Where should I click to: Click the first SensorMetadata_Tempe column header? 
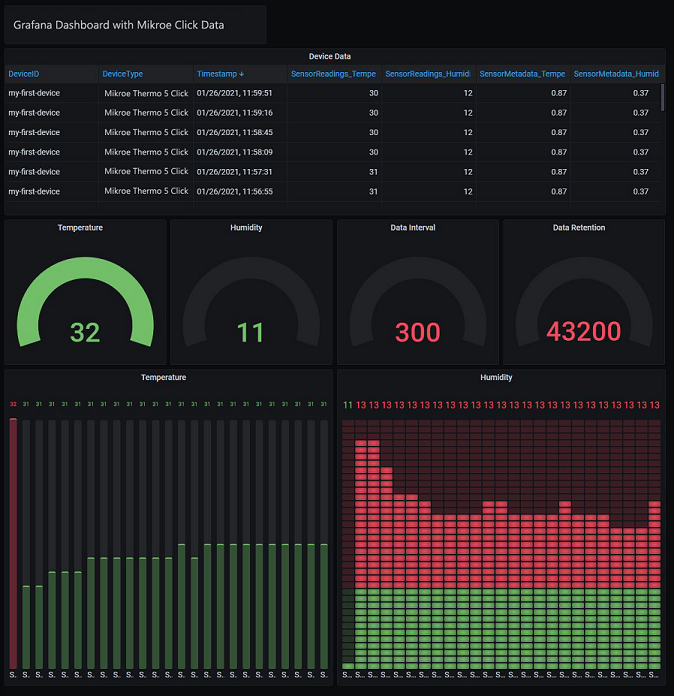point(522,74)
